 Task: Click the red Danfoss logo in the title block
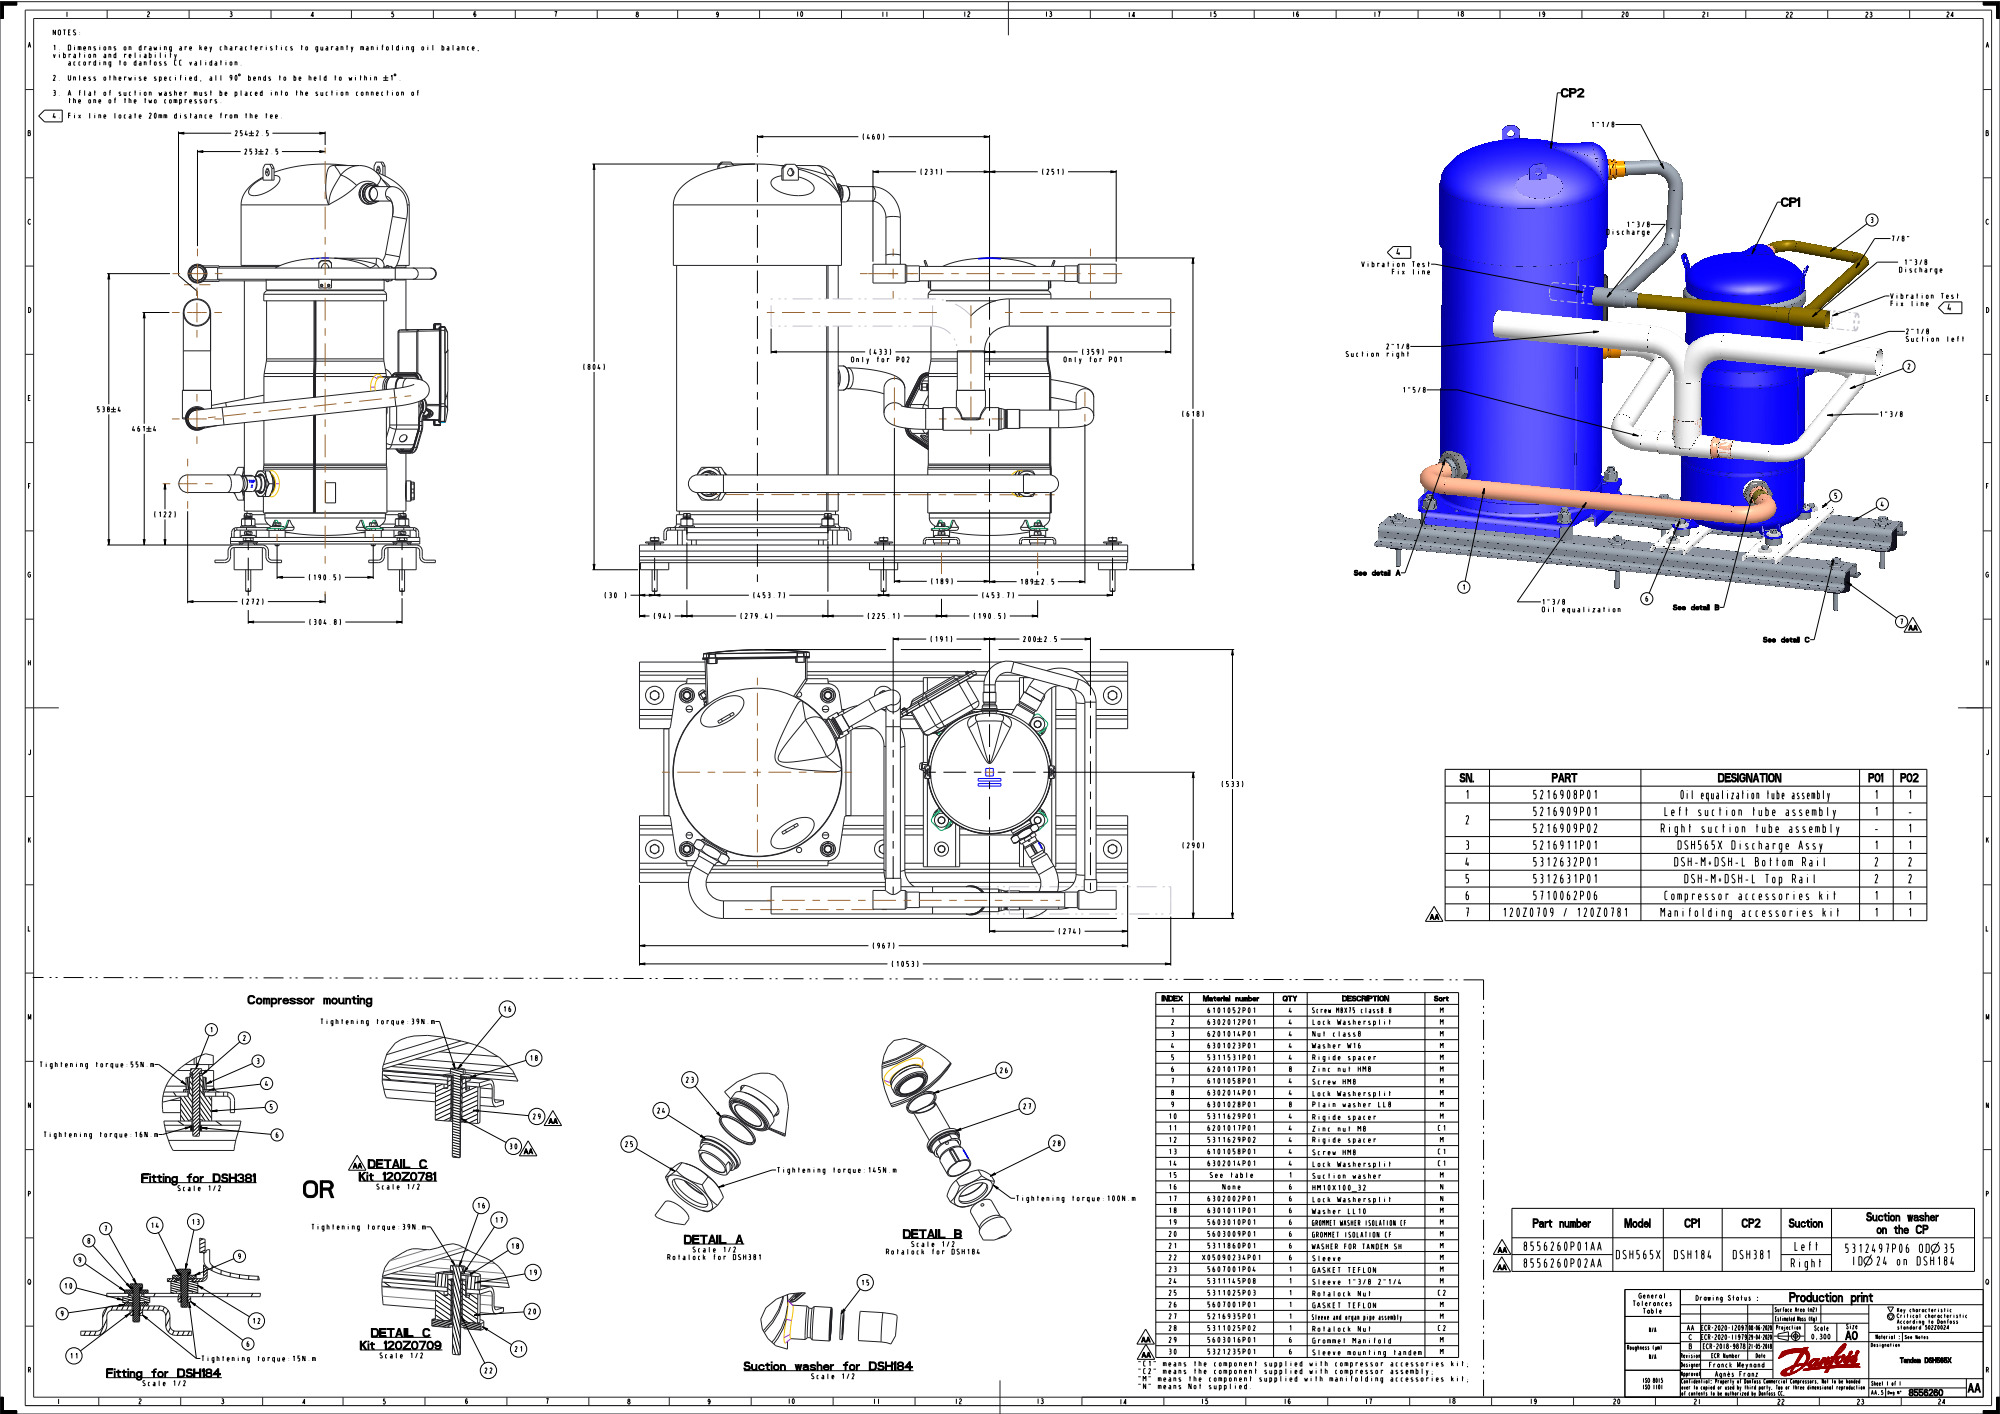tap(1819, 1361)
